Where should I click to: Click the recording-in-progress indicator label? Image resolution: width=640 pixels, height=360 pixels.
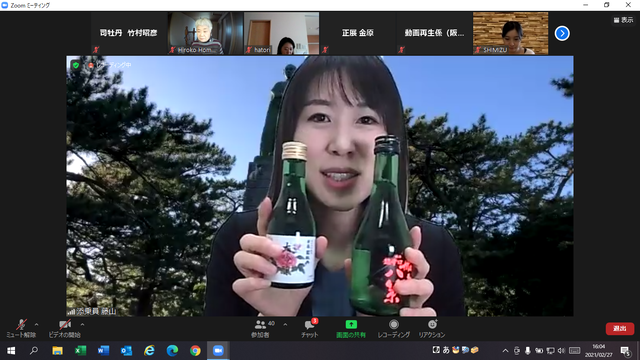click(x=109, y=65)
